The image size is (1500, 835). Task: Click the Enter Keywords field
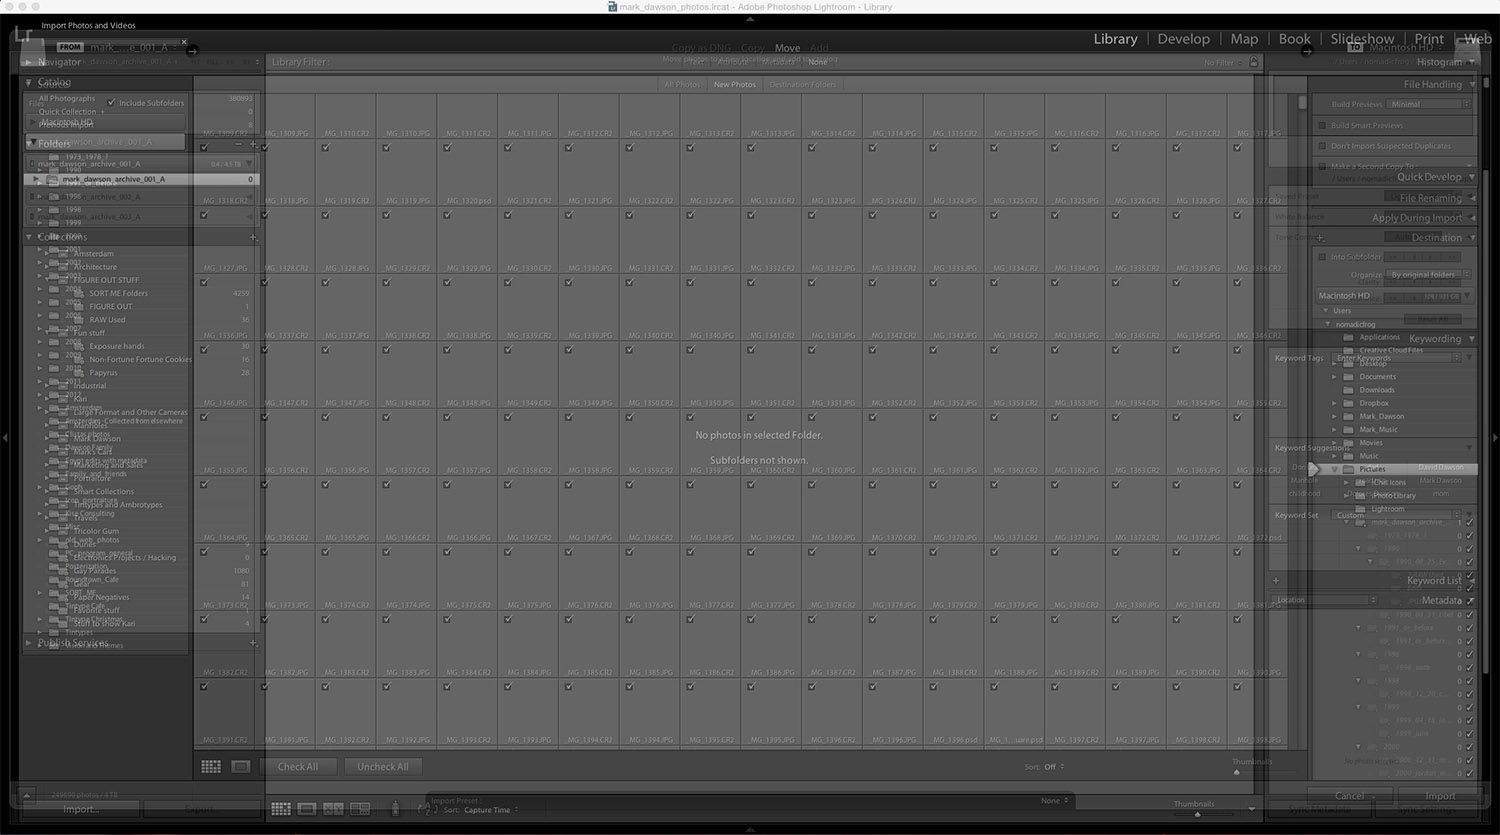tap(1397, 358)
